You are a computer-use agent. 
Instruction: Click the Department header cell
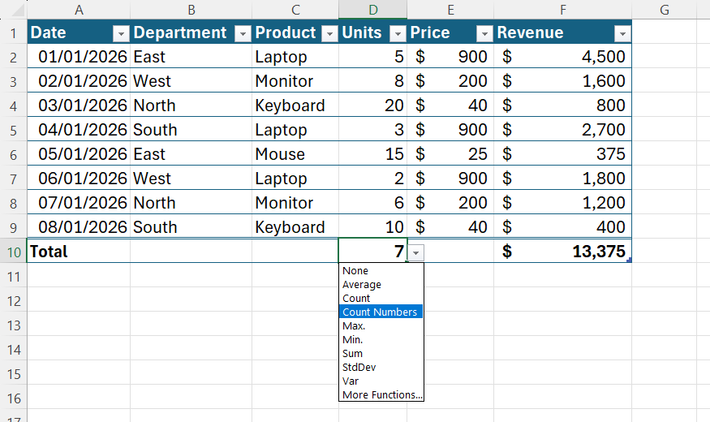(x=191, y=33)
